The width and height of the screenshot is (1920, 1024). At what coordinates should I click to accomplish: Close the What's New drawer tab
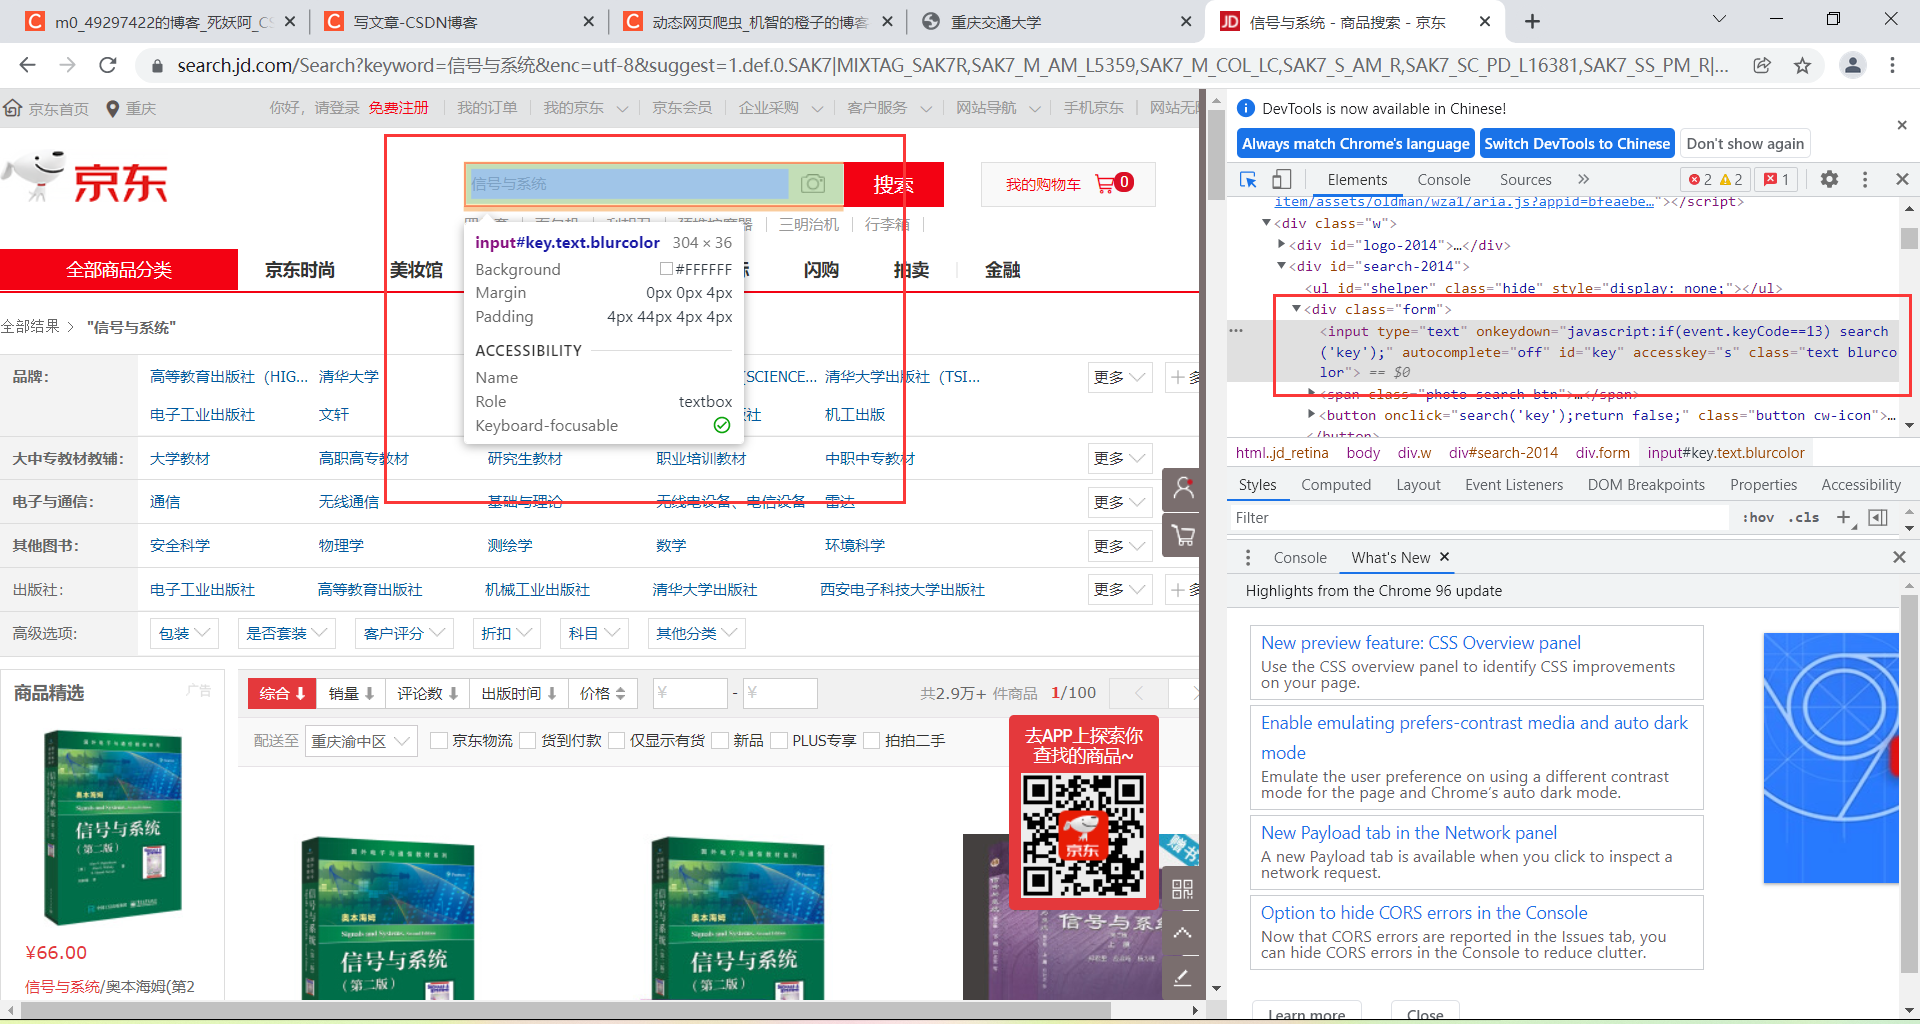(x=1444, y=557)
